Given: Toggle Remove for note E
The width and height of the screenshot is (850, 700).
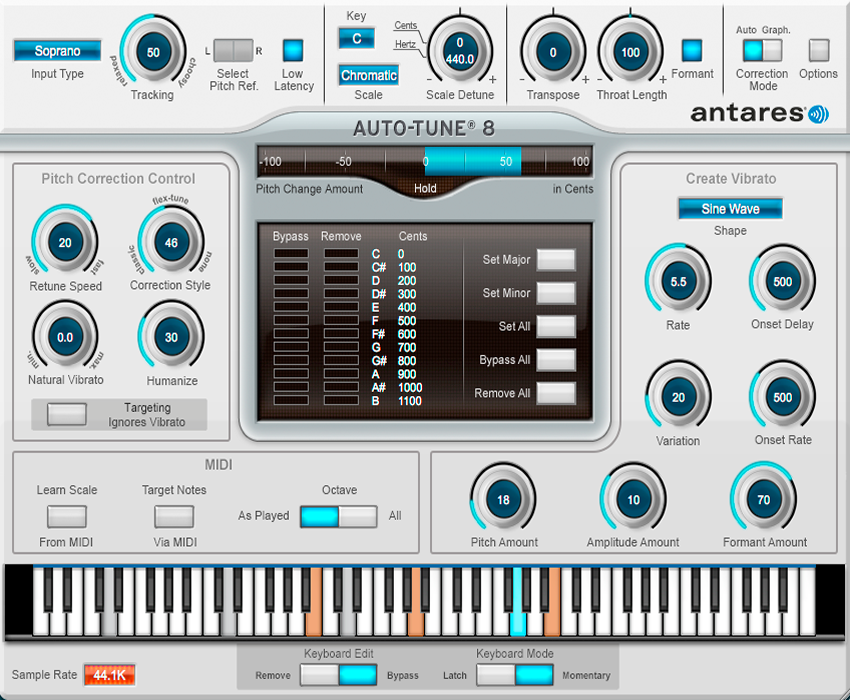Looking at the screenshot, I should pyautogui.click(x=341, y=306).
